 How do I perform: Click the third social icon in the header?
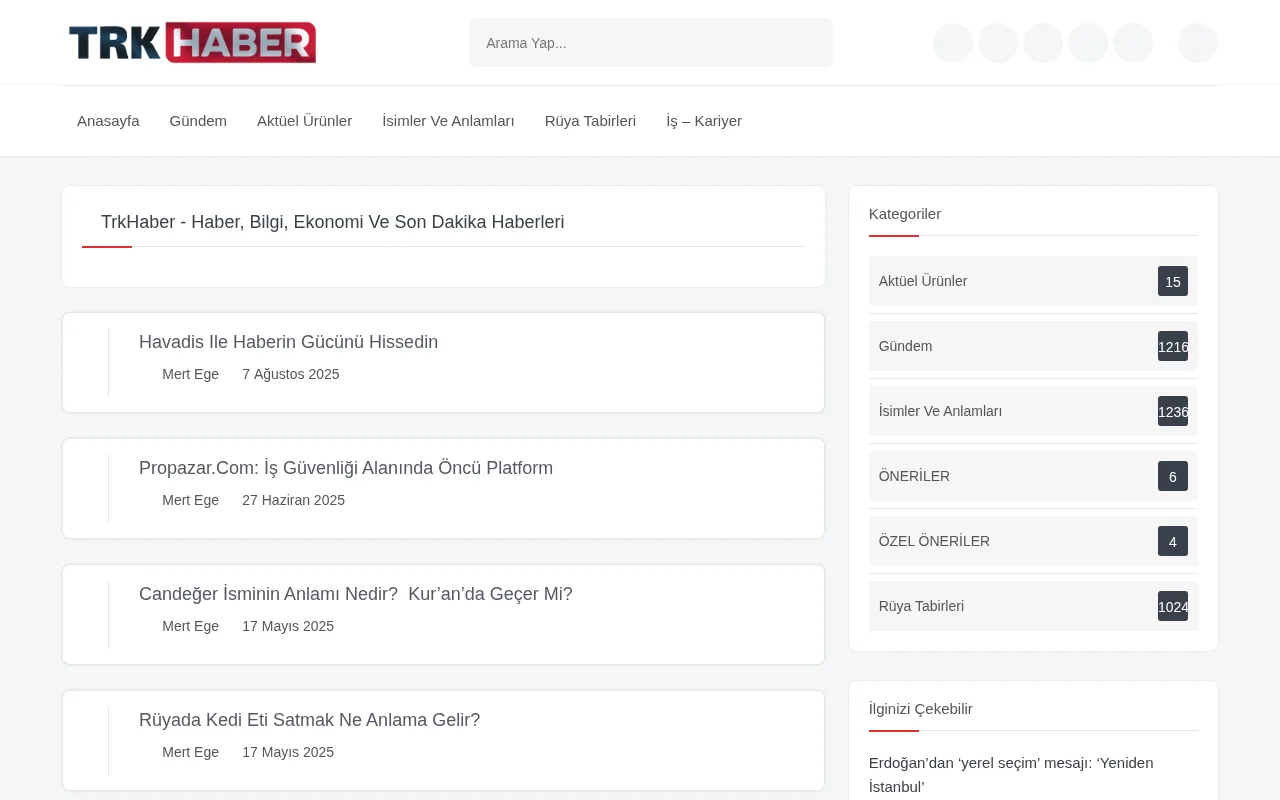pos(1042,43)
